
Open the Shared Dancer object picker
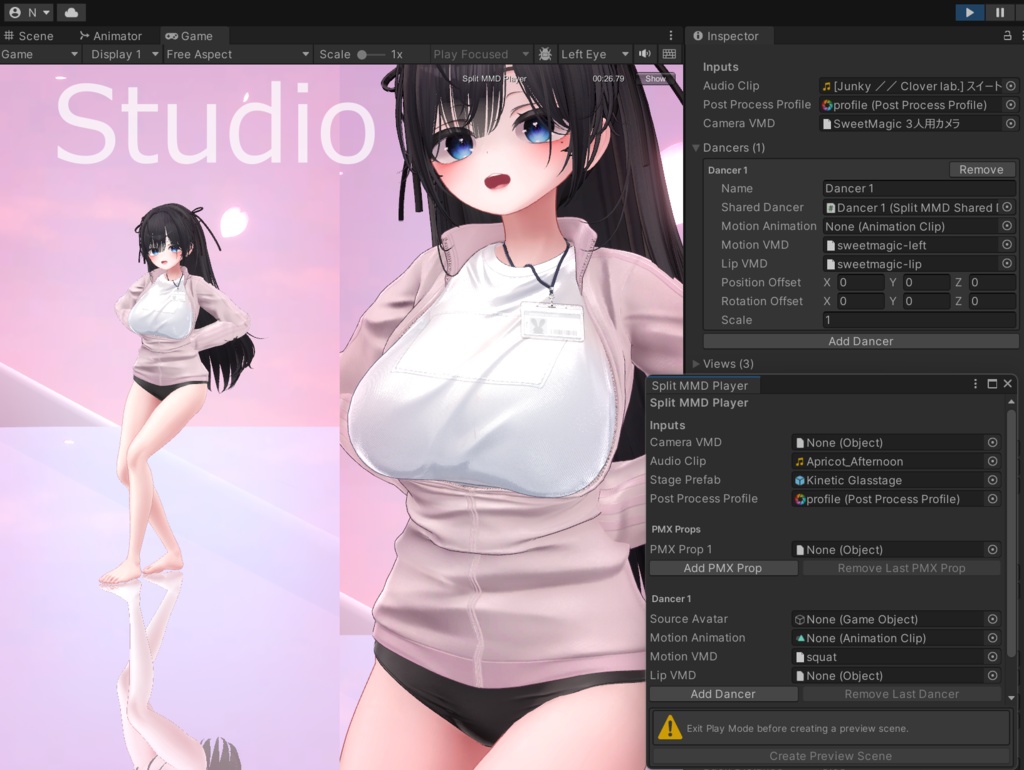1007,207
